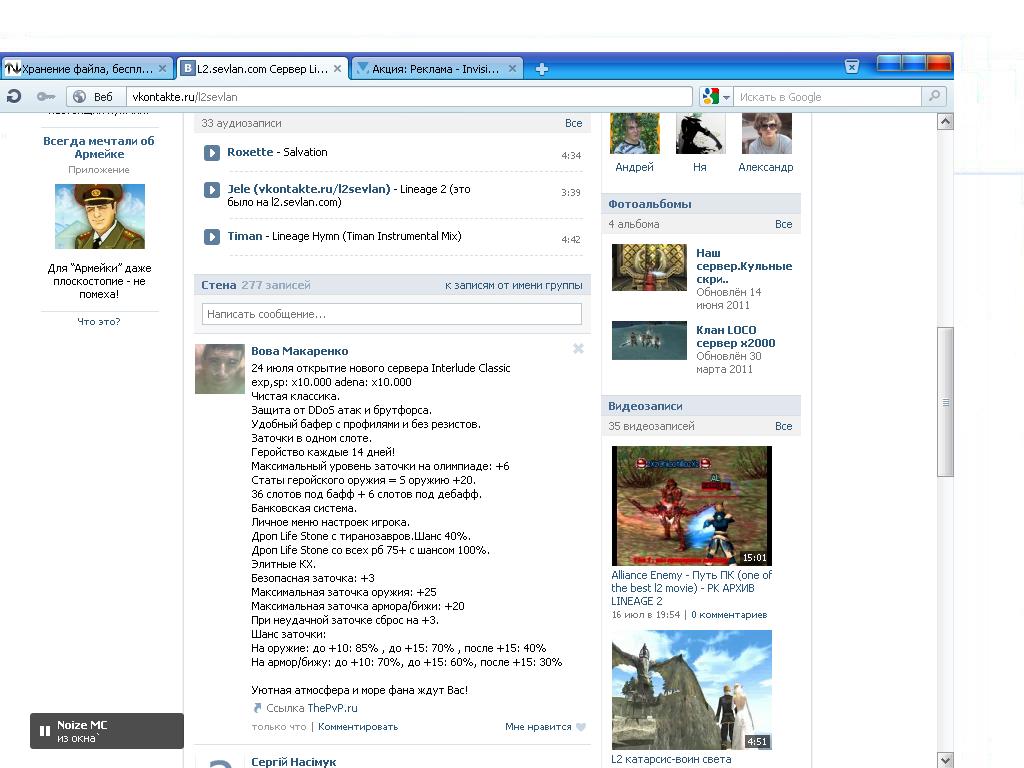The width and height of the screenshot is (1024, 768).
Task: Open member Андрей profile
Action: (x=634, y=167)
